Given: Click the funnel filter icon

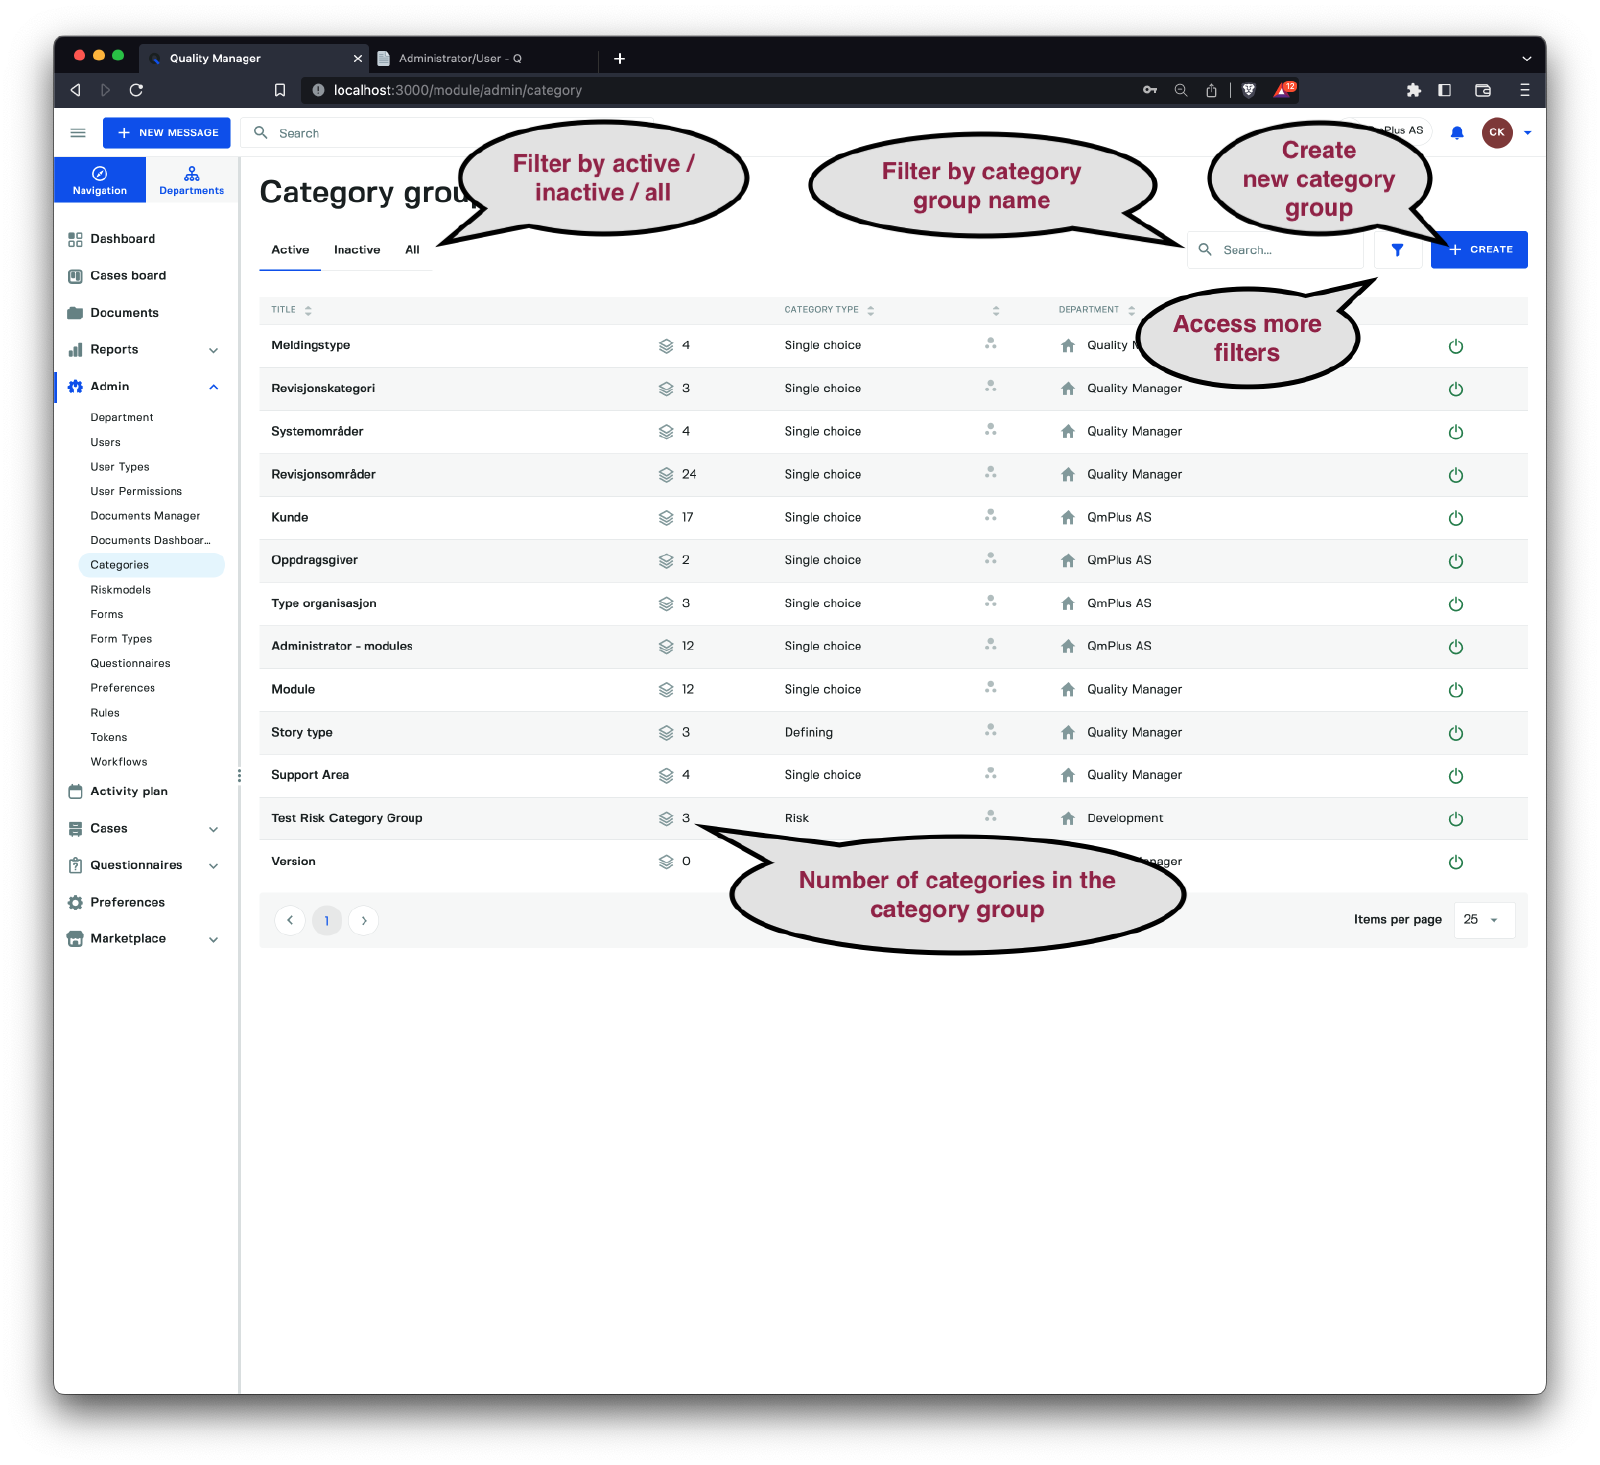Looking at the screenshot, I should pyautogui.click(x=1397, y=250).
